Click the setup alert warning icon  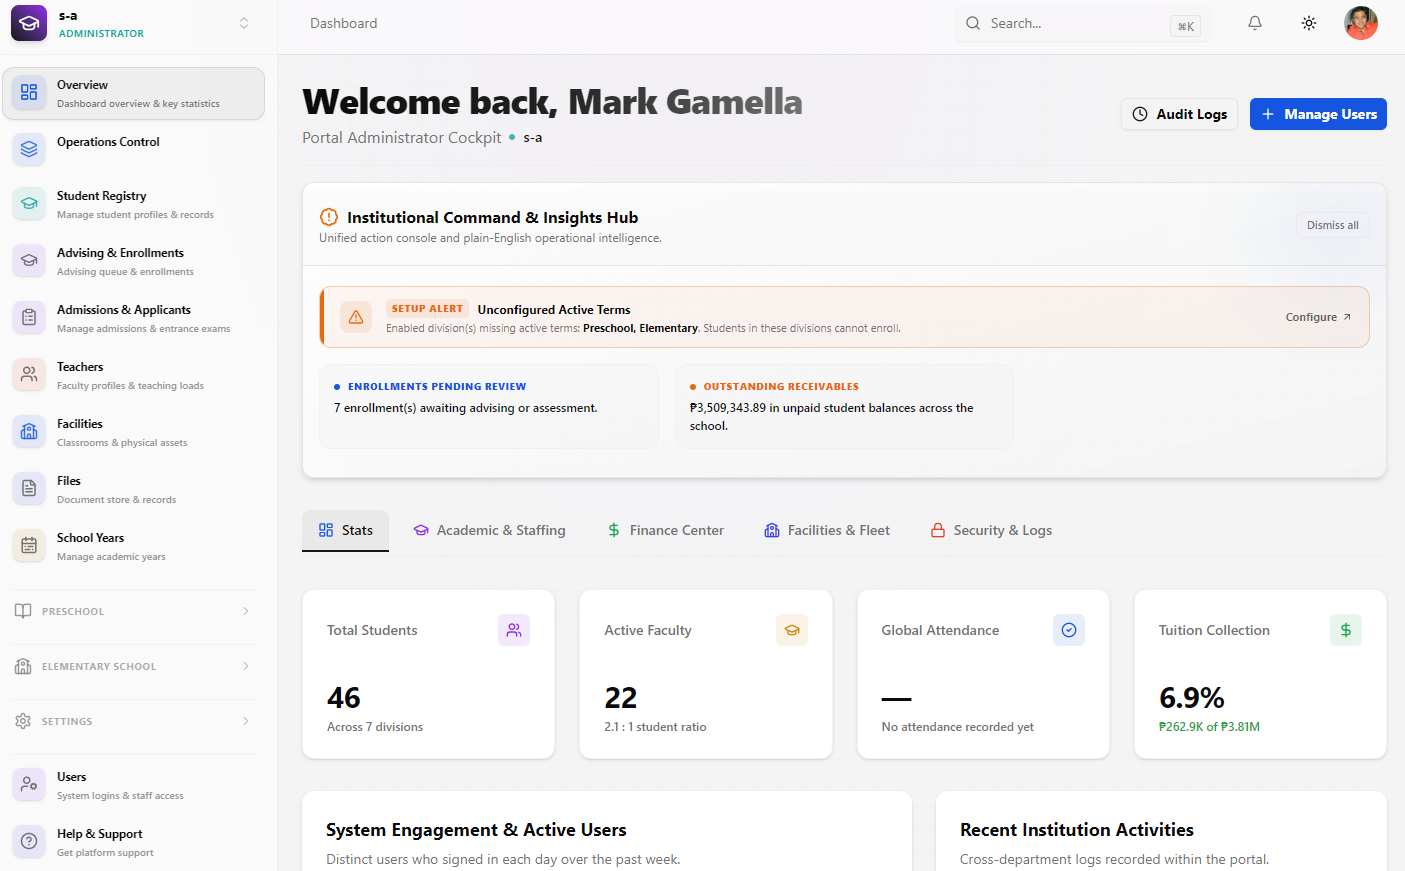coord(356,317)
